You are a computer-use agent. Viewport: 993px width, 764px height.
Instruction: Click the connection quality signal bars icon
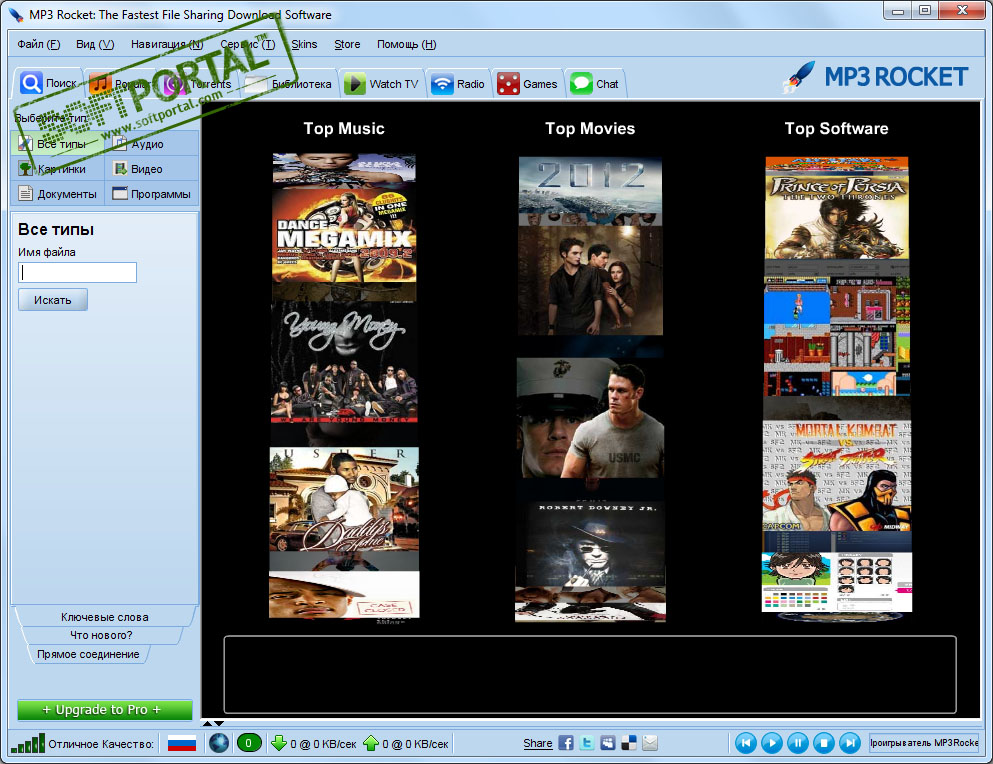coord(28,743)
